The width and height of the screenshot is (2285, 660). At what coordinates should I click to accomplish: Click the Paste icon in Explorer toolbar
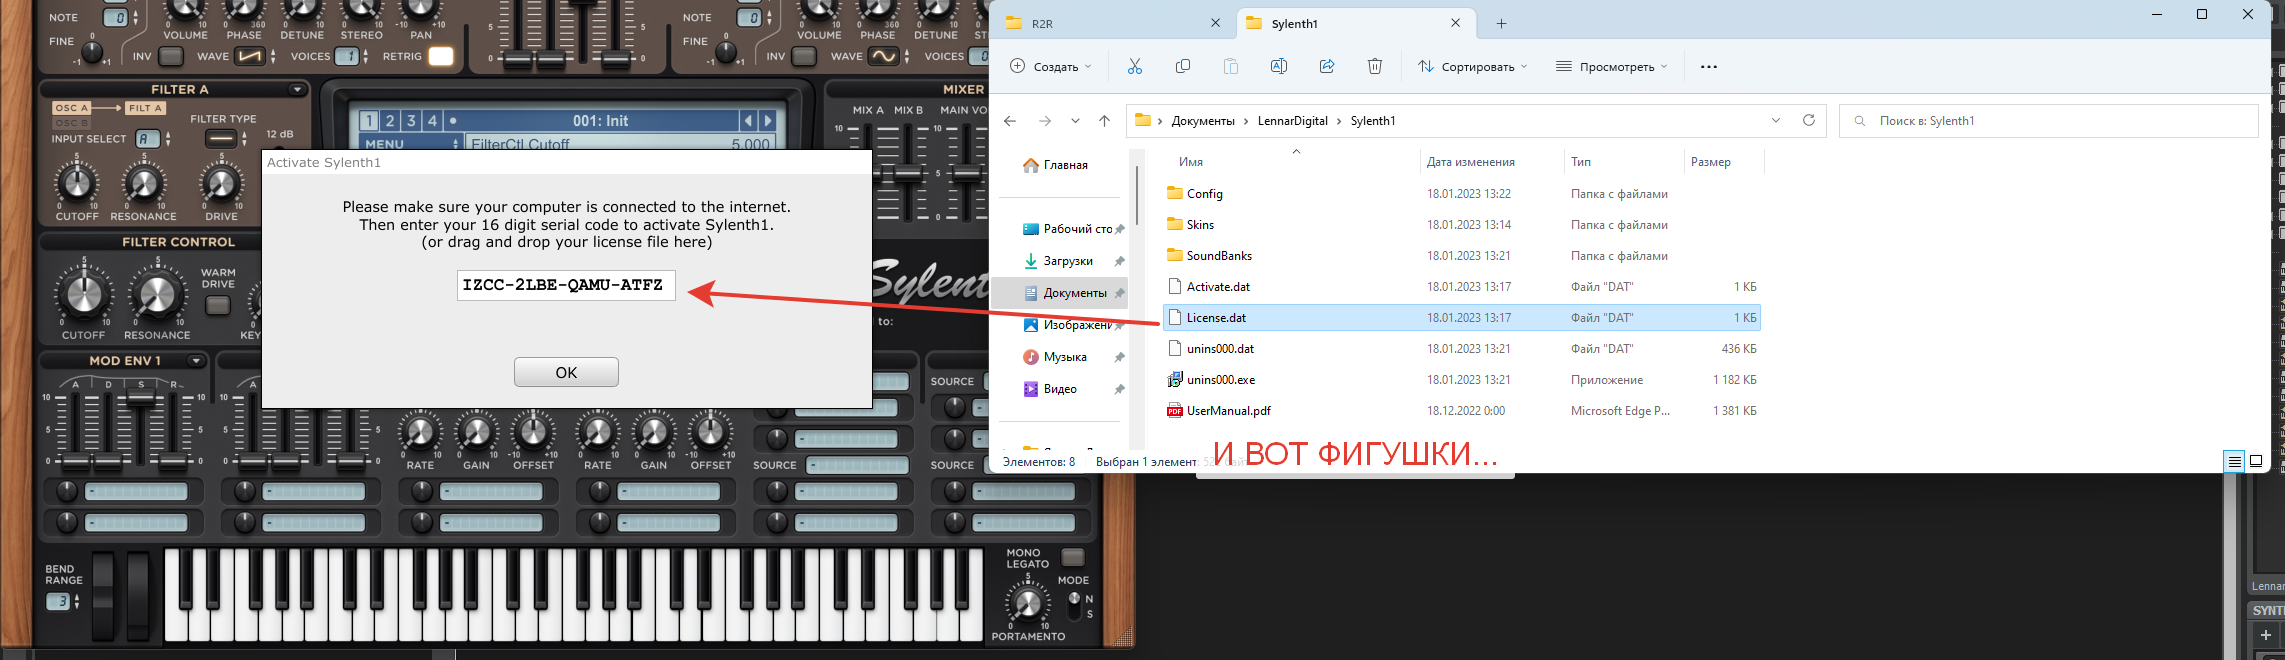tap(1230, 67)
